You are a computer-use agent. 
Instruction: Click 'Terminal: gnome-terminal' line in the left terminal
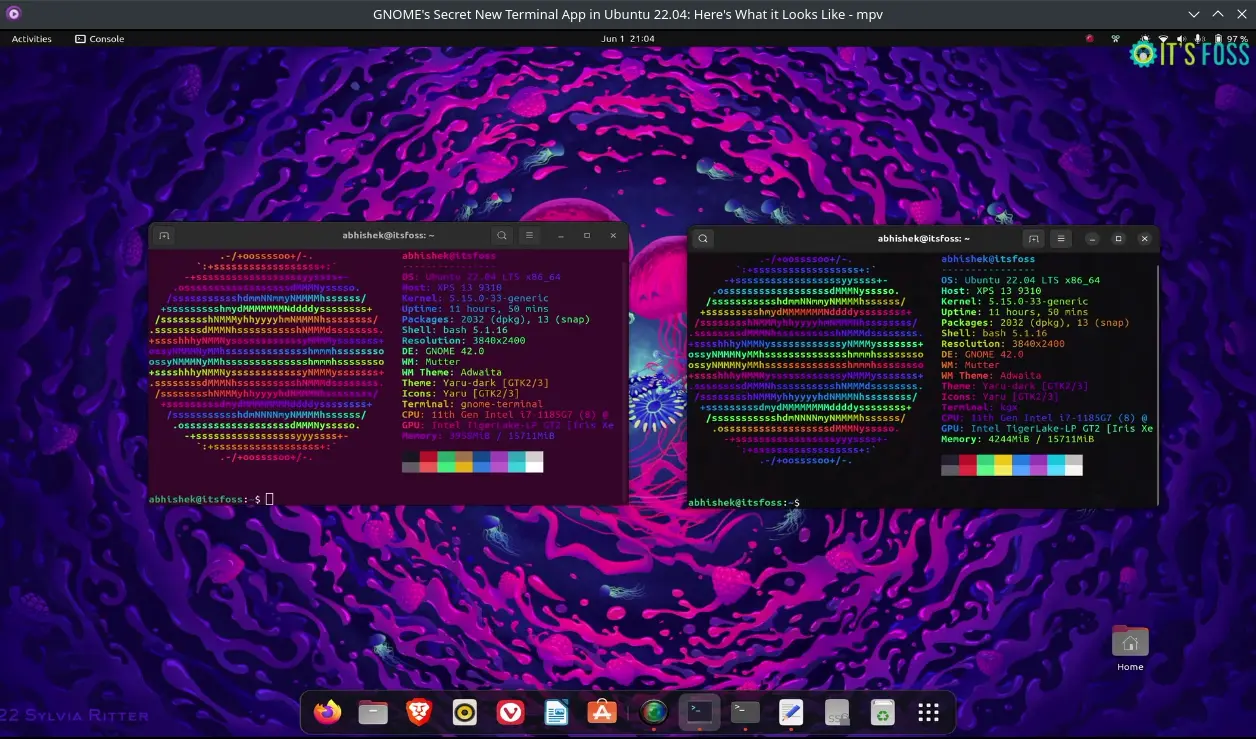tap(472, 404)
